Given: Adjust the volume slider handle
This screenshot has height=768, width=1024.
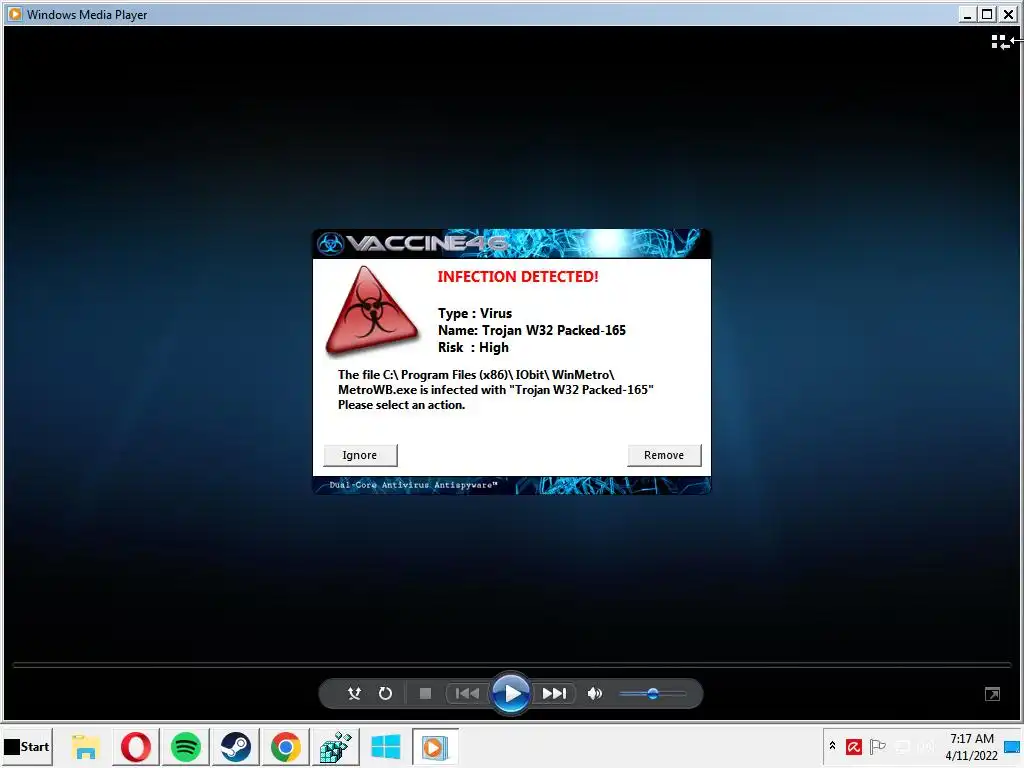Looking at the screenshot, I should click(652, 694).
